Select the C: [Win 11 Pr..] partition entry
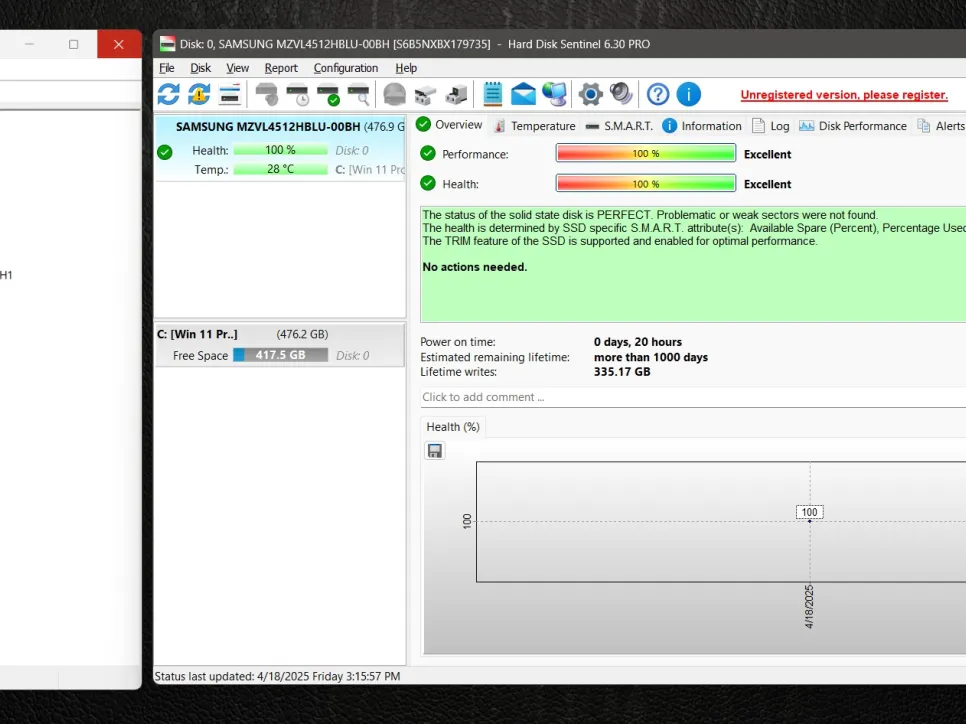Viewport: 966px width, 724px height. point(280,345)
